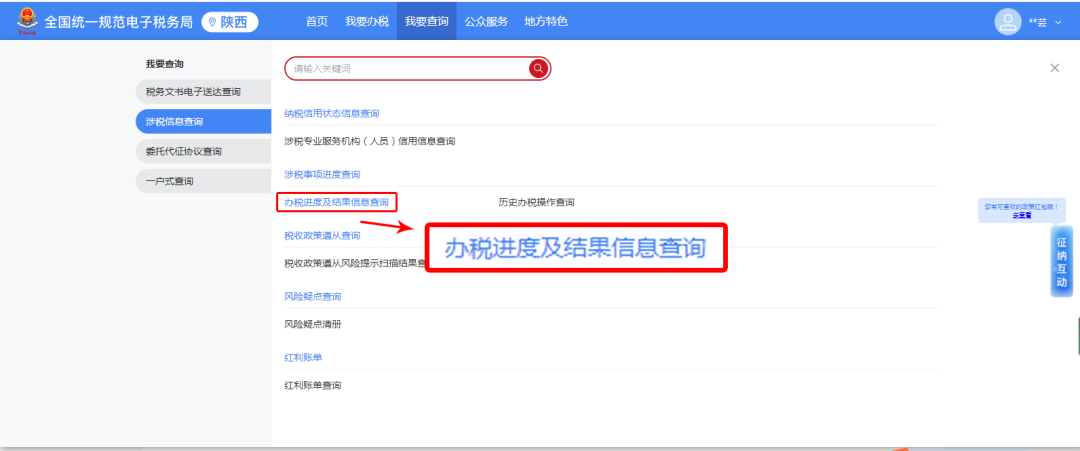Open 历史办税操作查询 link

537,202
